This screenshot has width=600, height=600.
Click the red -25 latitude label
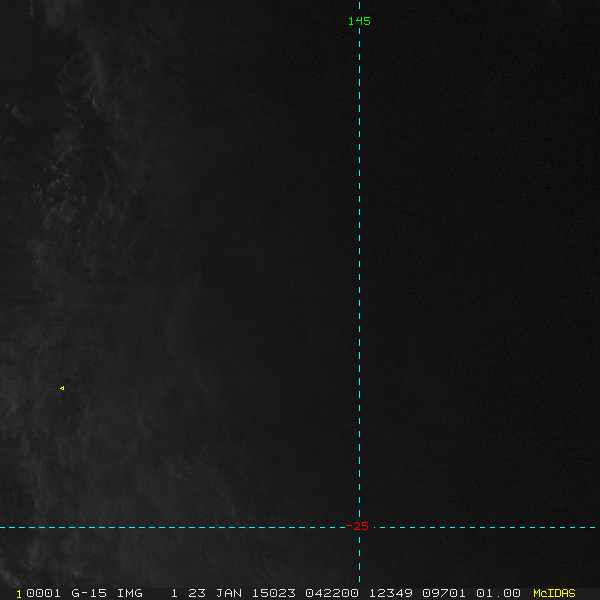357,526
